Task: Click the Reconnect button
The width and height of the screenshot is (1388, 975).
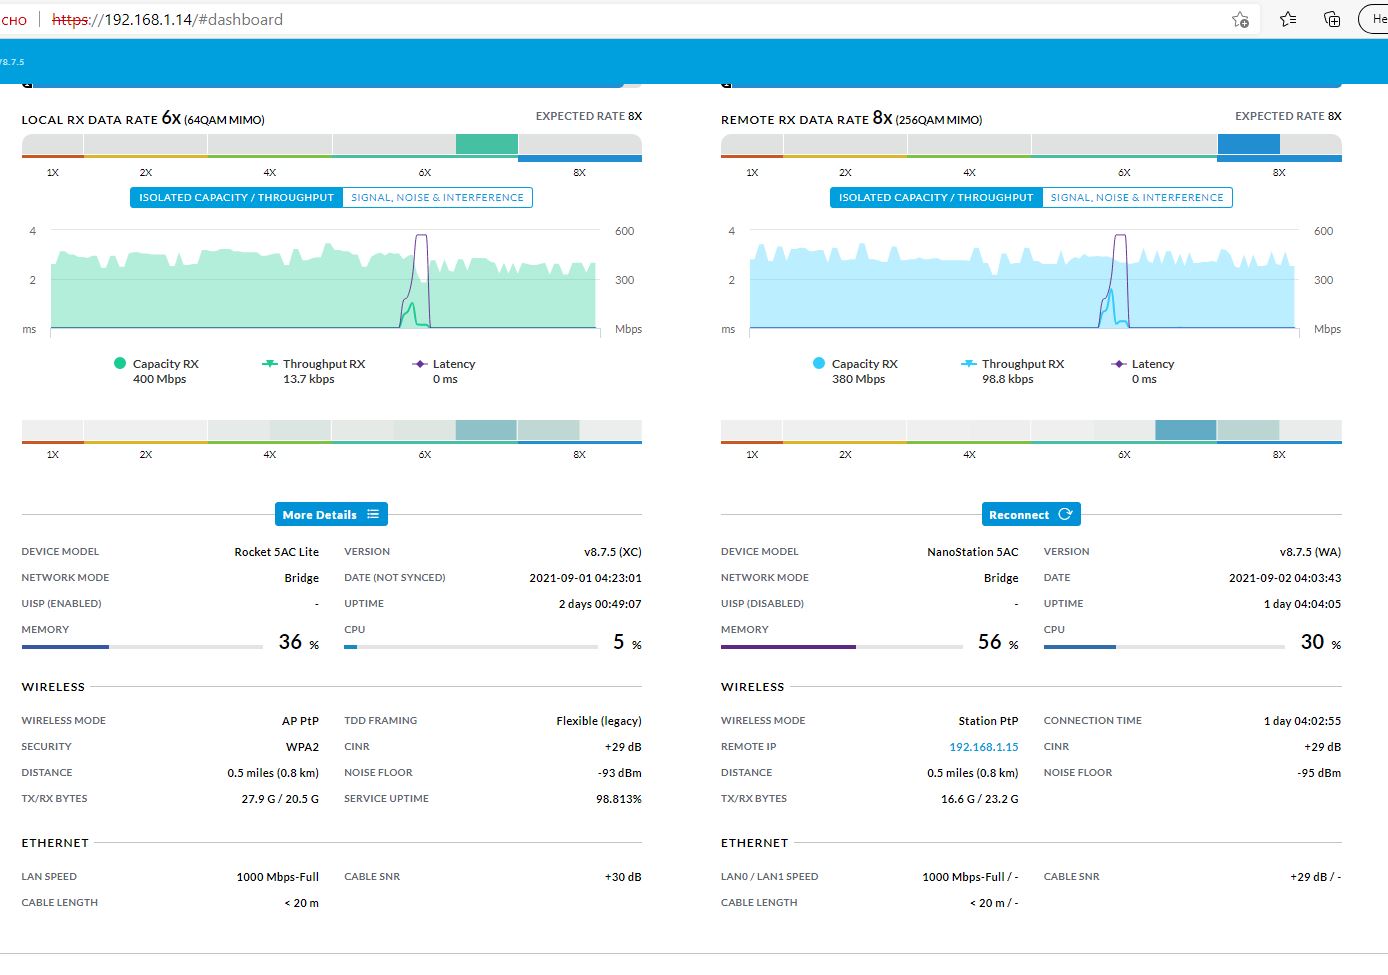Action: (1031, 514)
